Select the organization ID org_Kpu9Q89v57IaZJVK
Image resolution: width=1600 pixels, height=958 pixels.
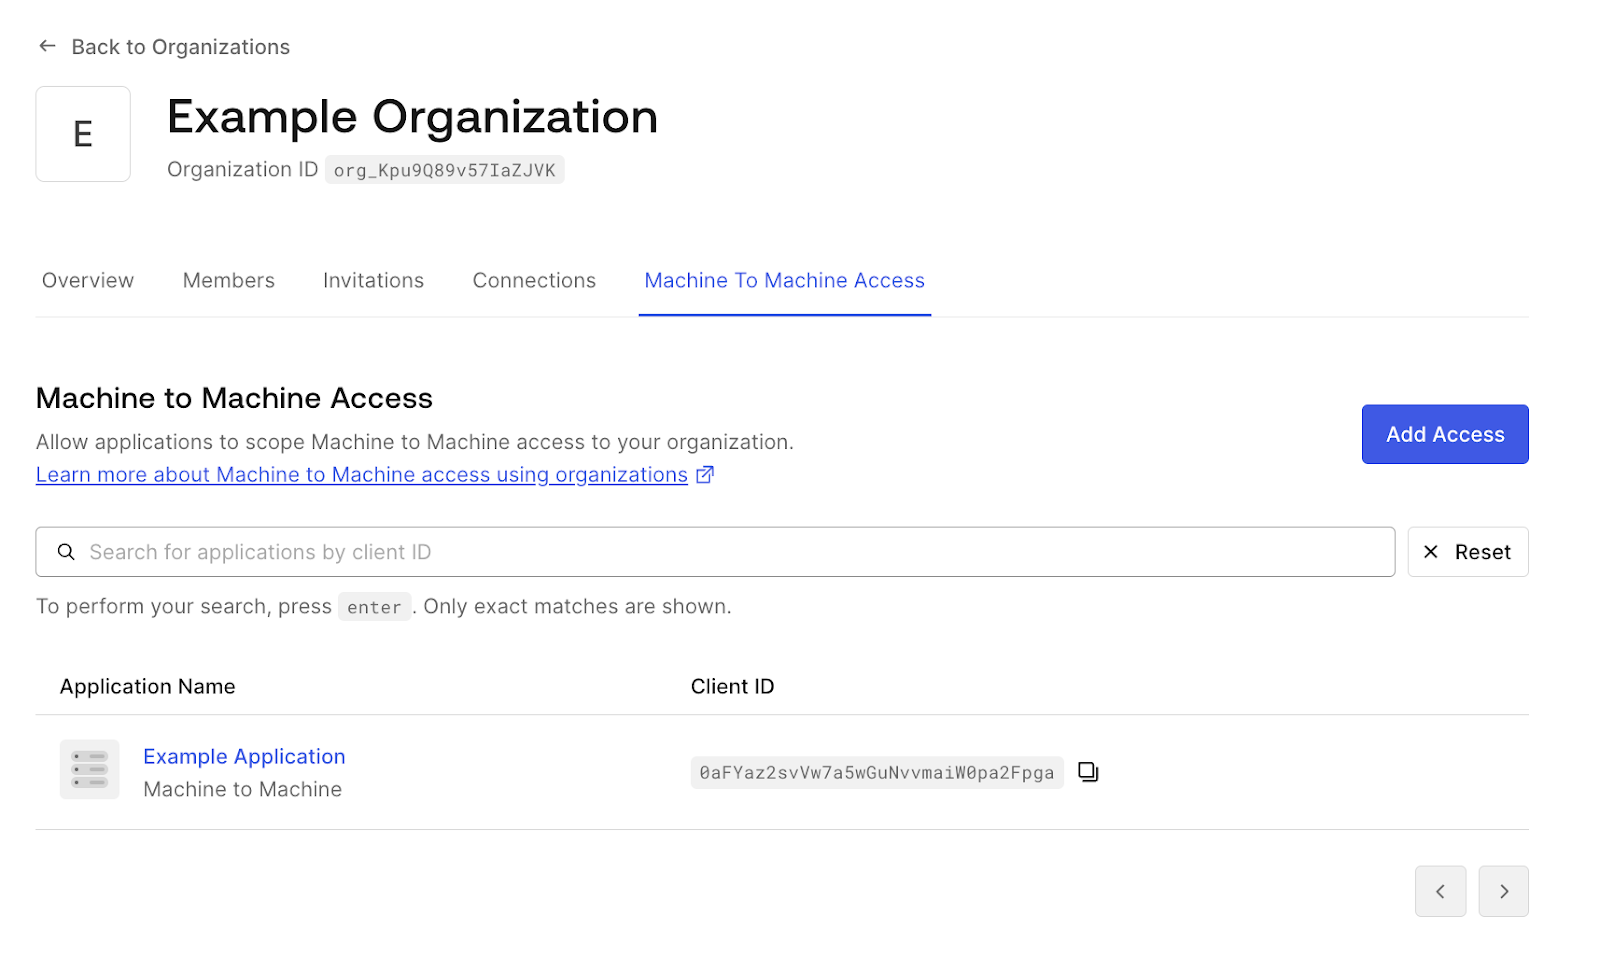444,170
